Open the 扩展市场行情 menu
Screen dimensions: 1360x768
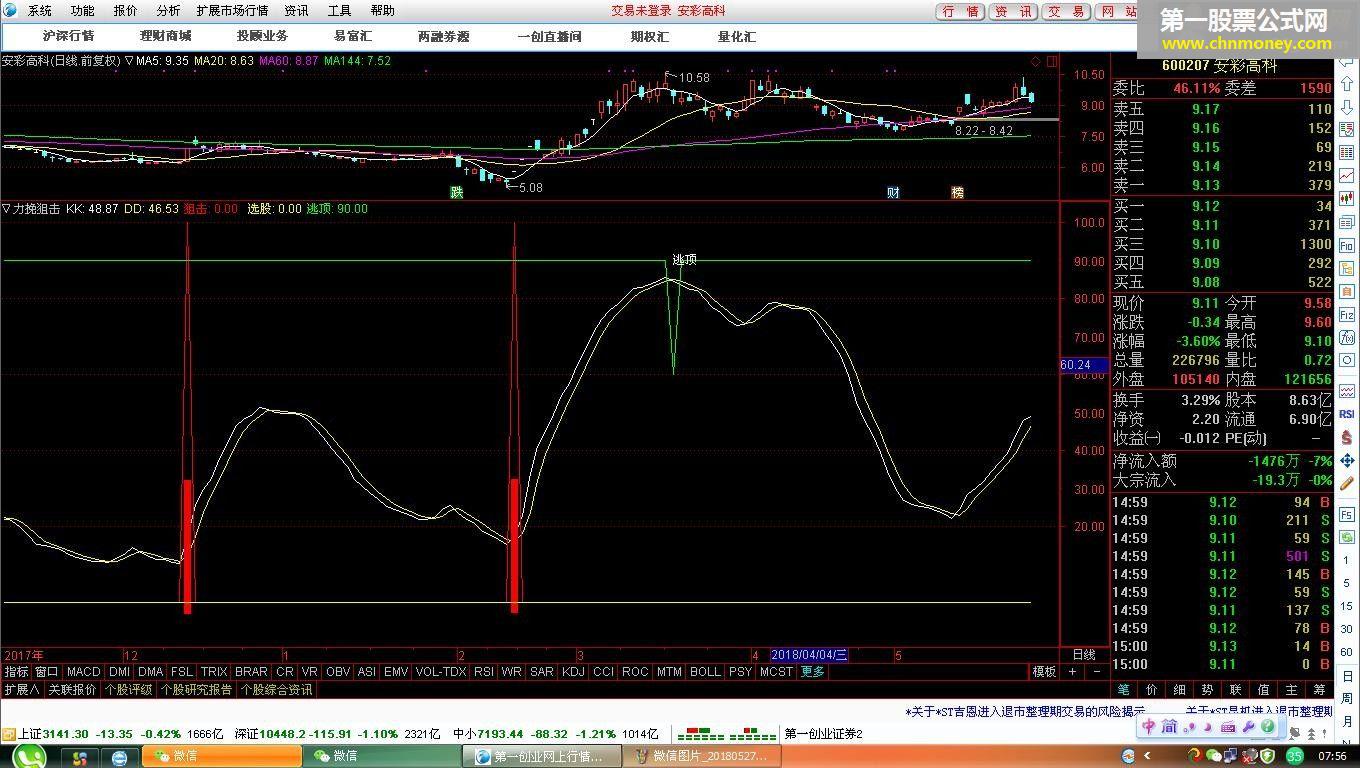click(232, 11)
